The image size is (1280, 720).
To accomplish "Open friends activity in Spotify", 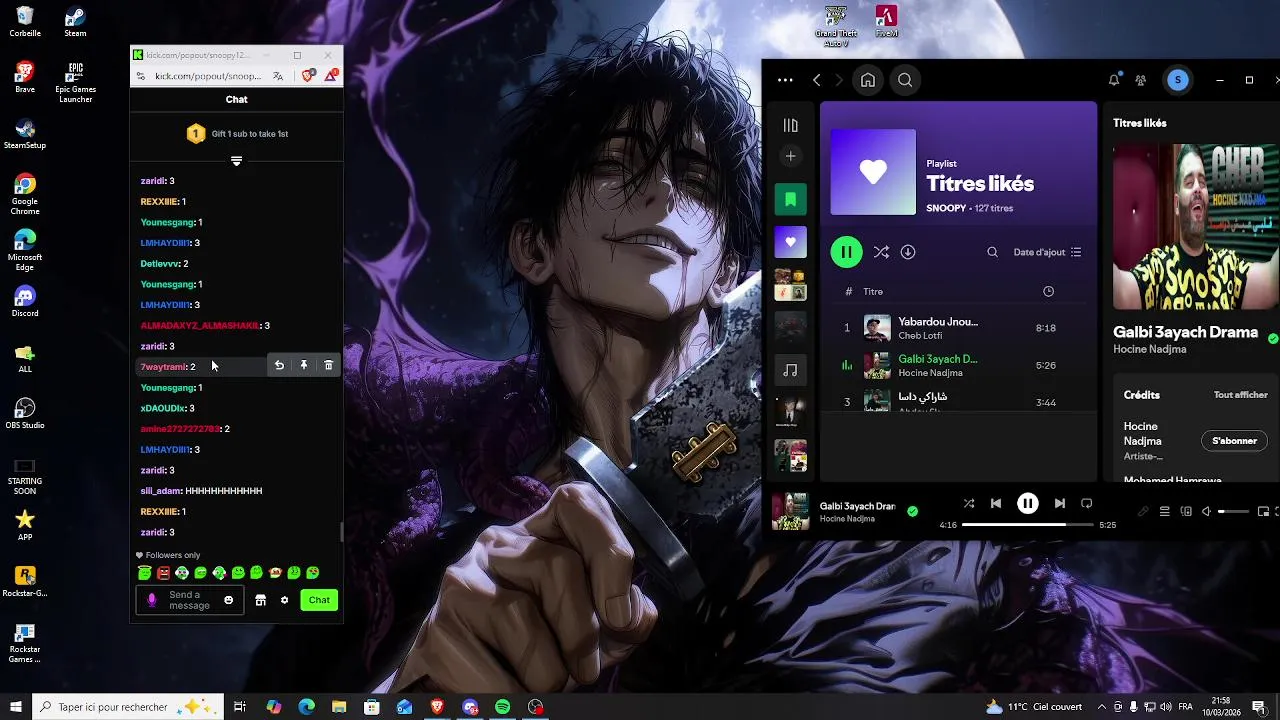I will point(1141,80).
